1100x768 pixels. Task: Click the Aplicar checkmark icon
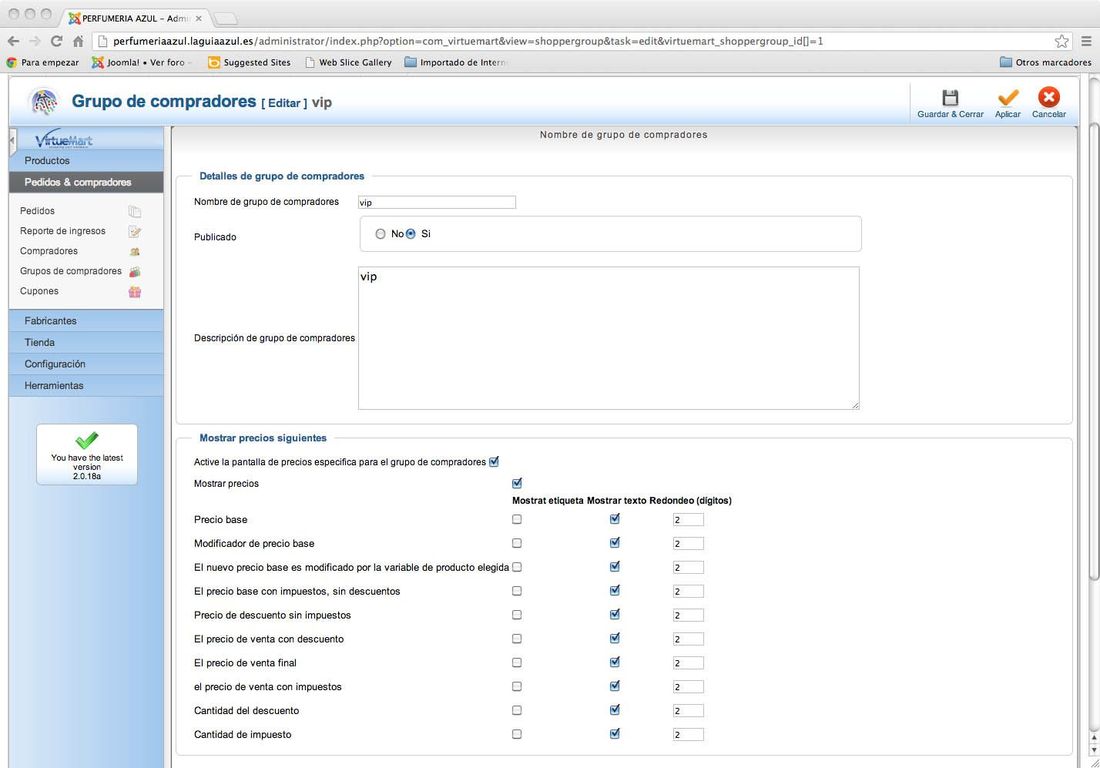[1007, 97]
